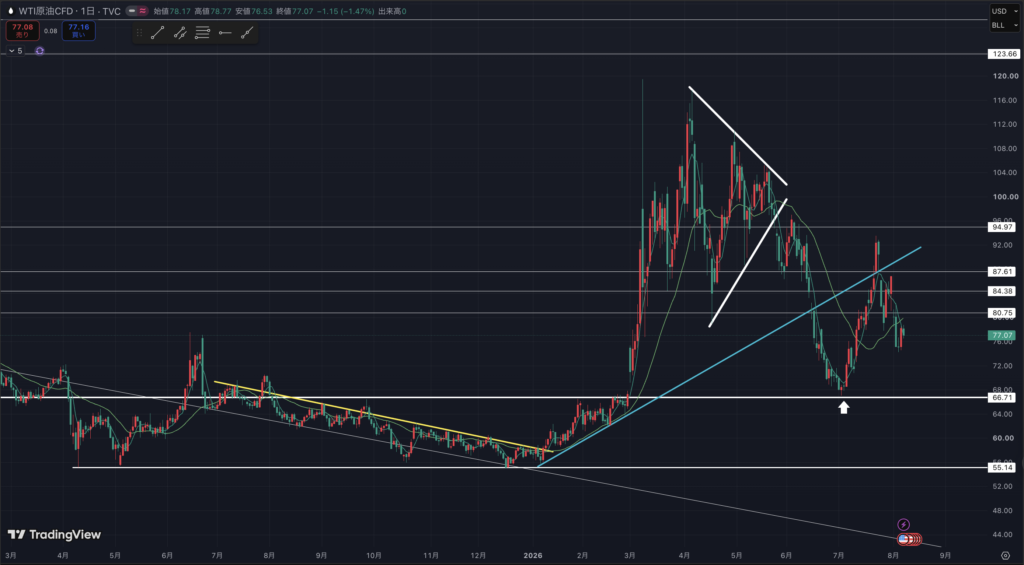Select the trend line drawing tool
Viewport: 1024px width, 565px height.
pyautogui.click(x=157, y=33)
